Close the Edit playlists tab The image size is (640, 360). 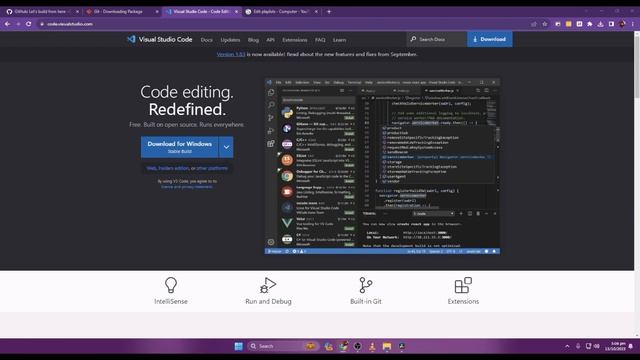316,12
